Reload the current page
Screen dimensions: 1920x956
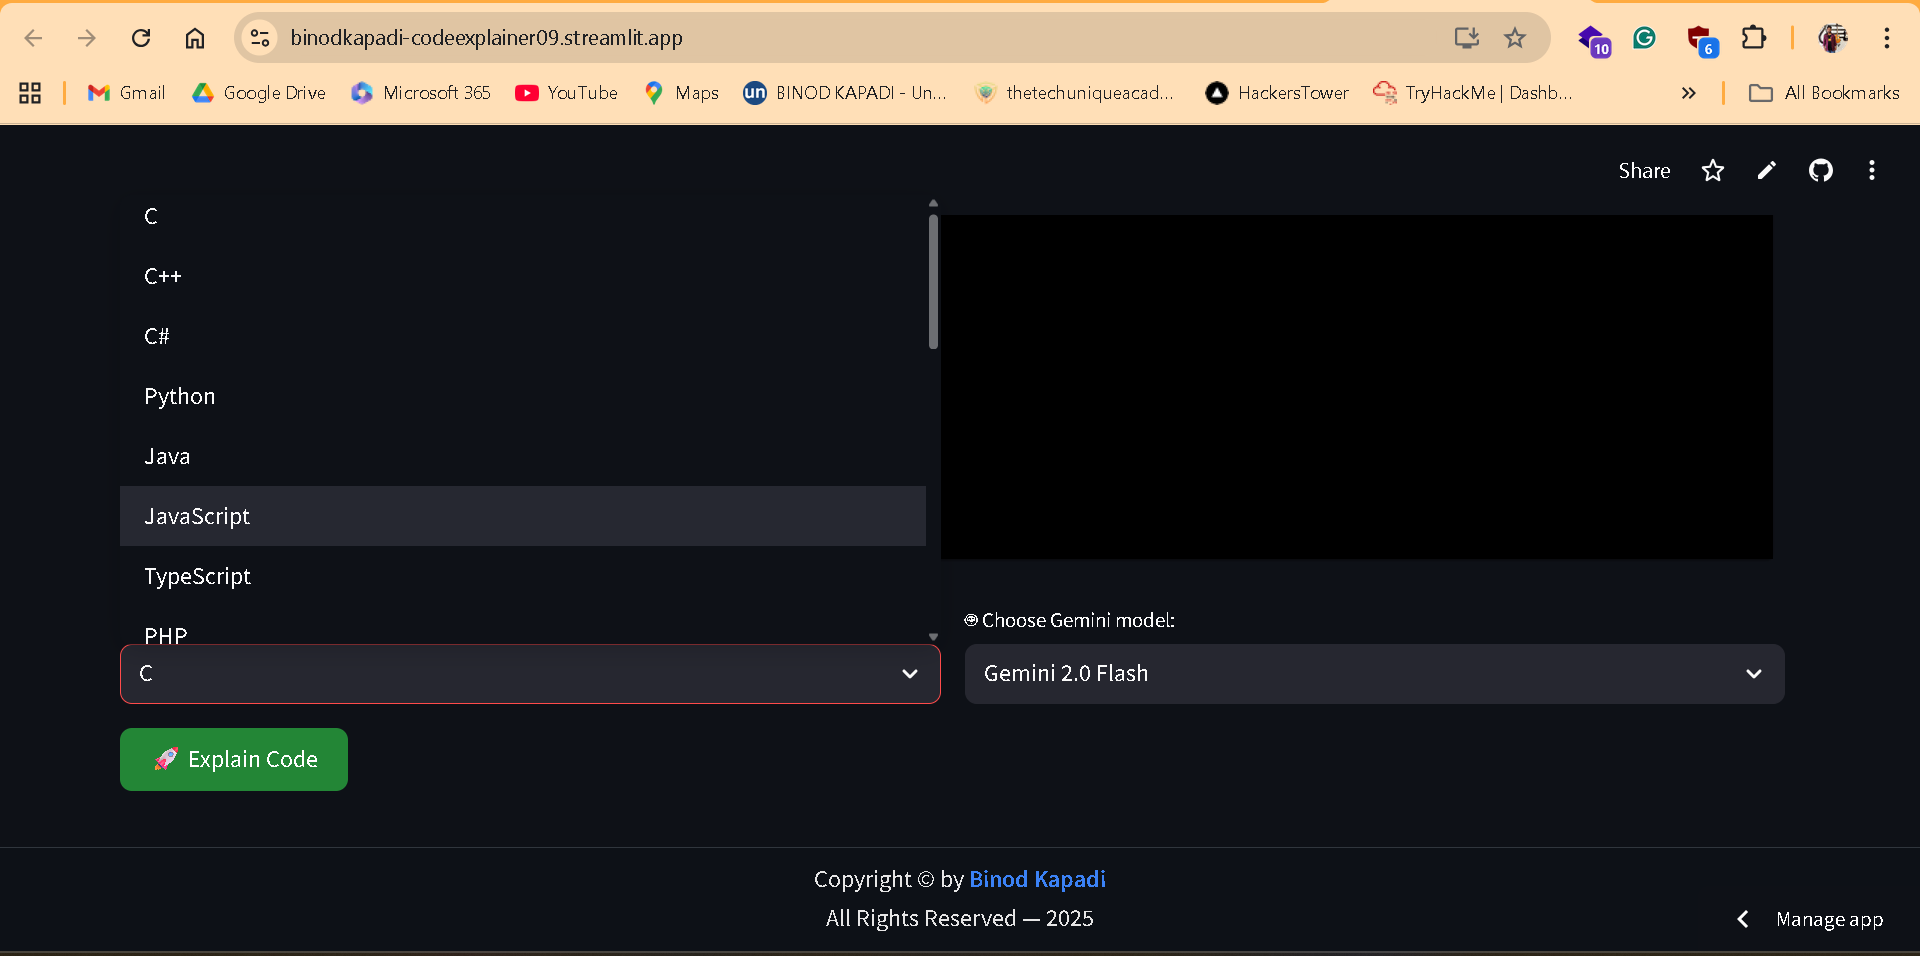(141, 38)
